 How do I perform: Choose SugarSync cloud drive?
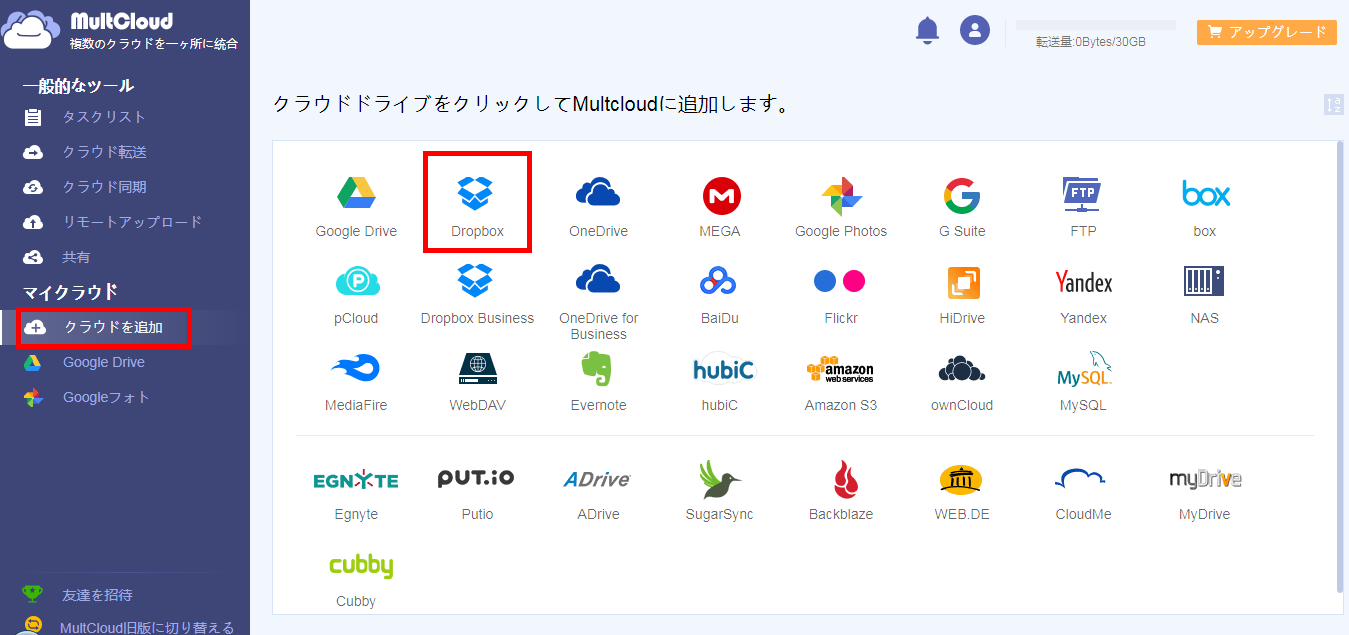(x=720, y=490)
